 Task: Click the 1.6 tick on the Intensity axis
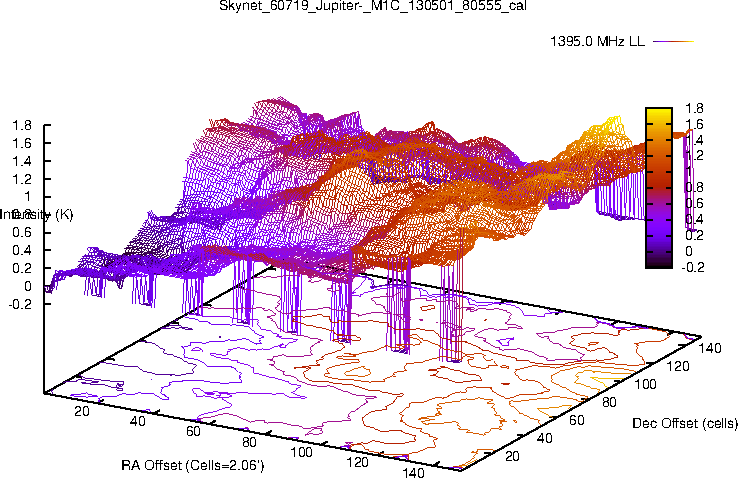click(22, 143)
